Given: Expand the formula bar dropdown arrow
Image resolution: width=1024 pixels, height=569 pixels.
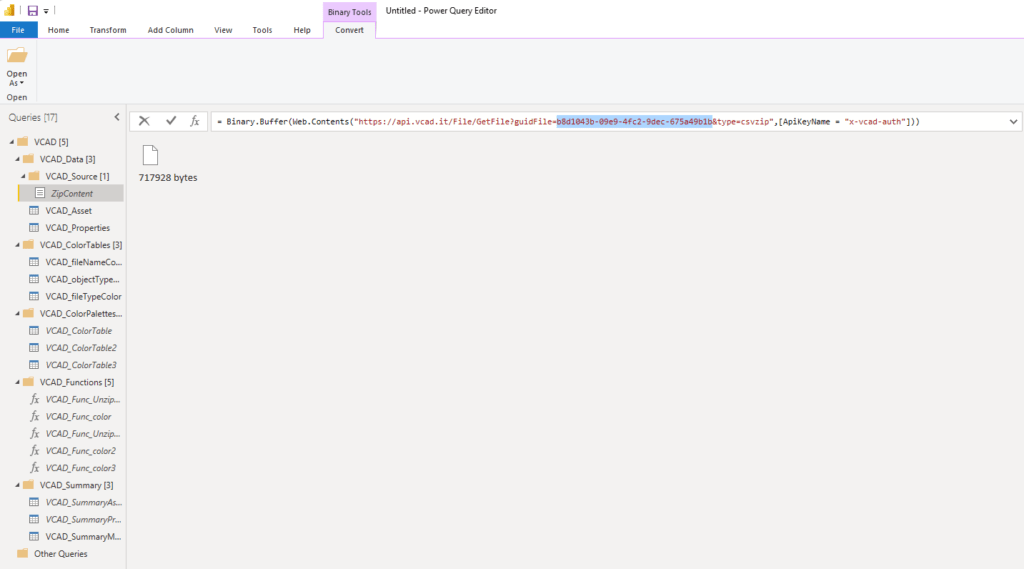Looking at the screenshot, I should click(1013, 121).
